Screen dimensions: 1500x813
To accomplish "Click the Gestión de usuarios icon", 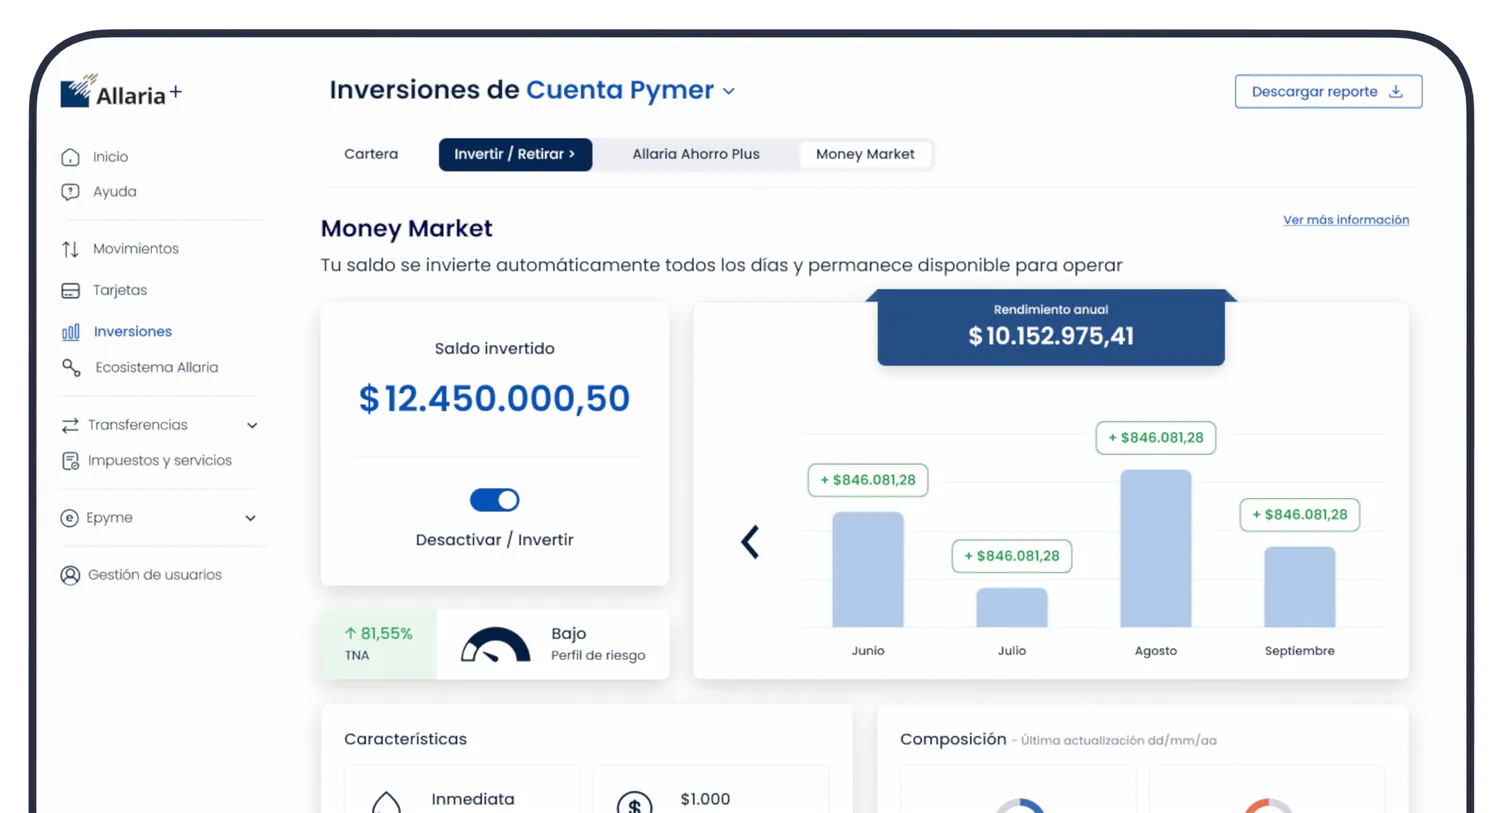I will point(70,575).
